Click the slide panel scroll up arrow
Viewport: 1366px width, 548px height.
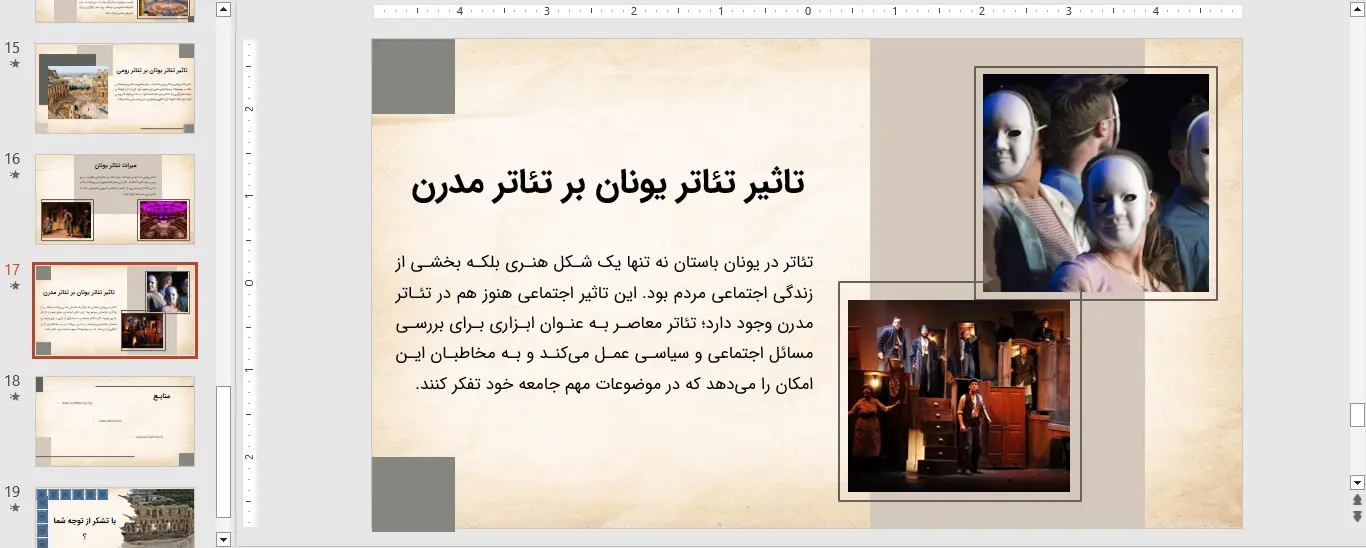tap(223, 10)
